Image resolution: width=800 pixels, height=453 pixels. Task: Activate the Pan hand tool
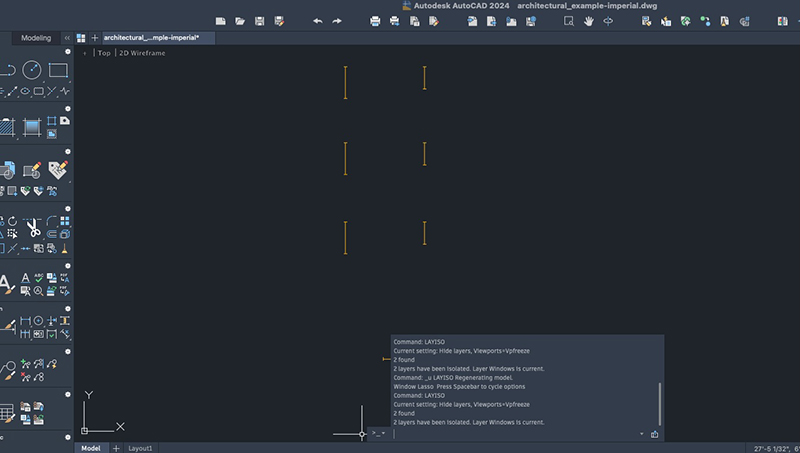tap(587, 21)
